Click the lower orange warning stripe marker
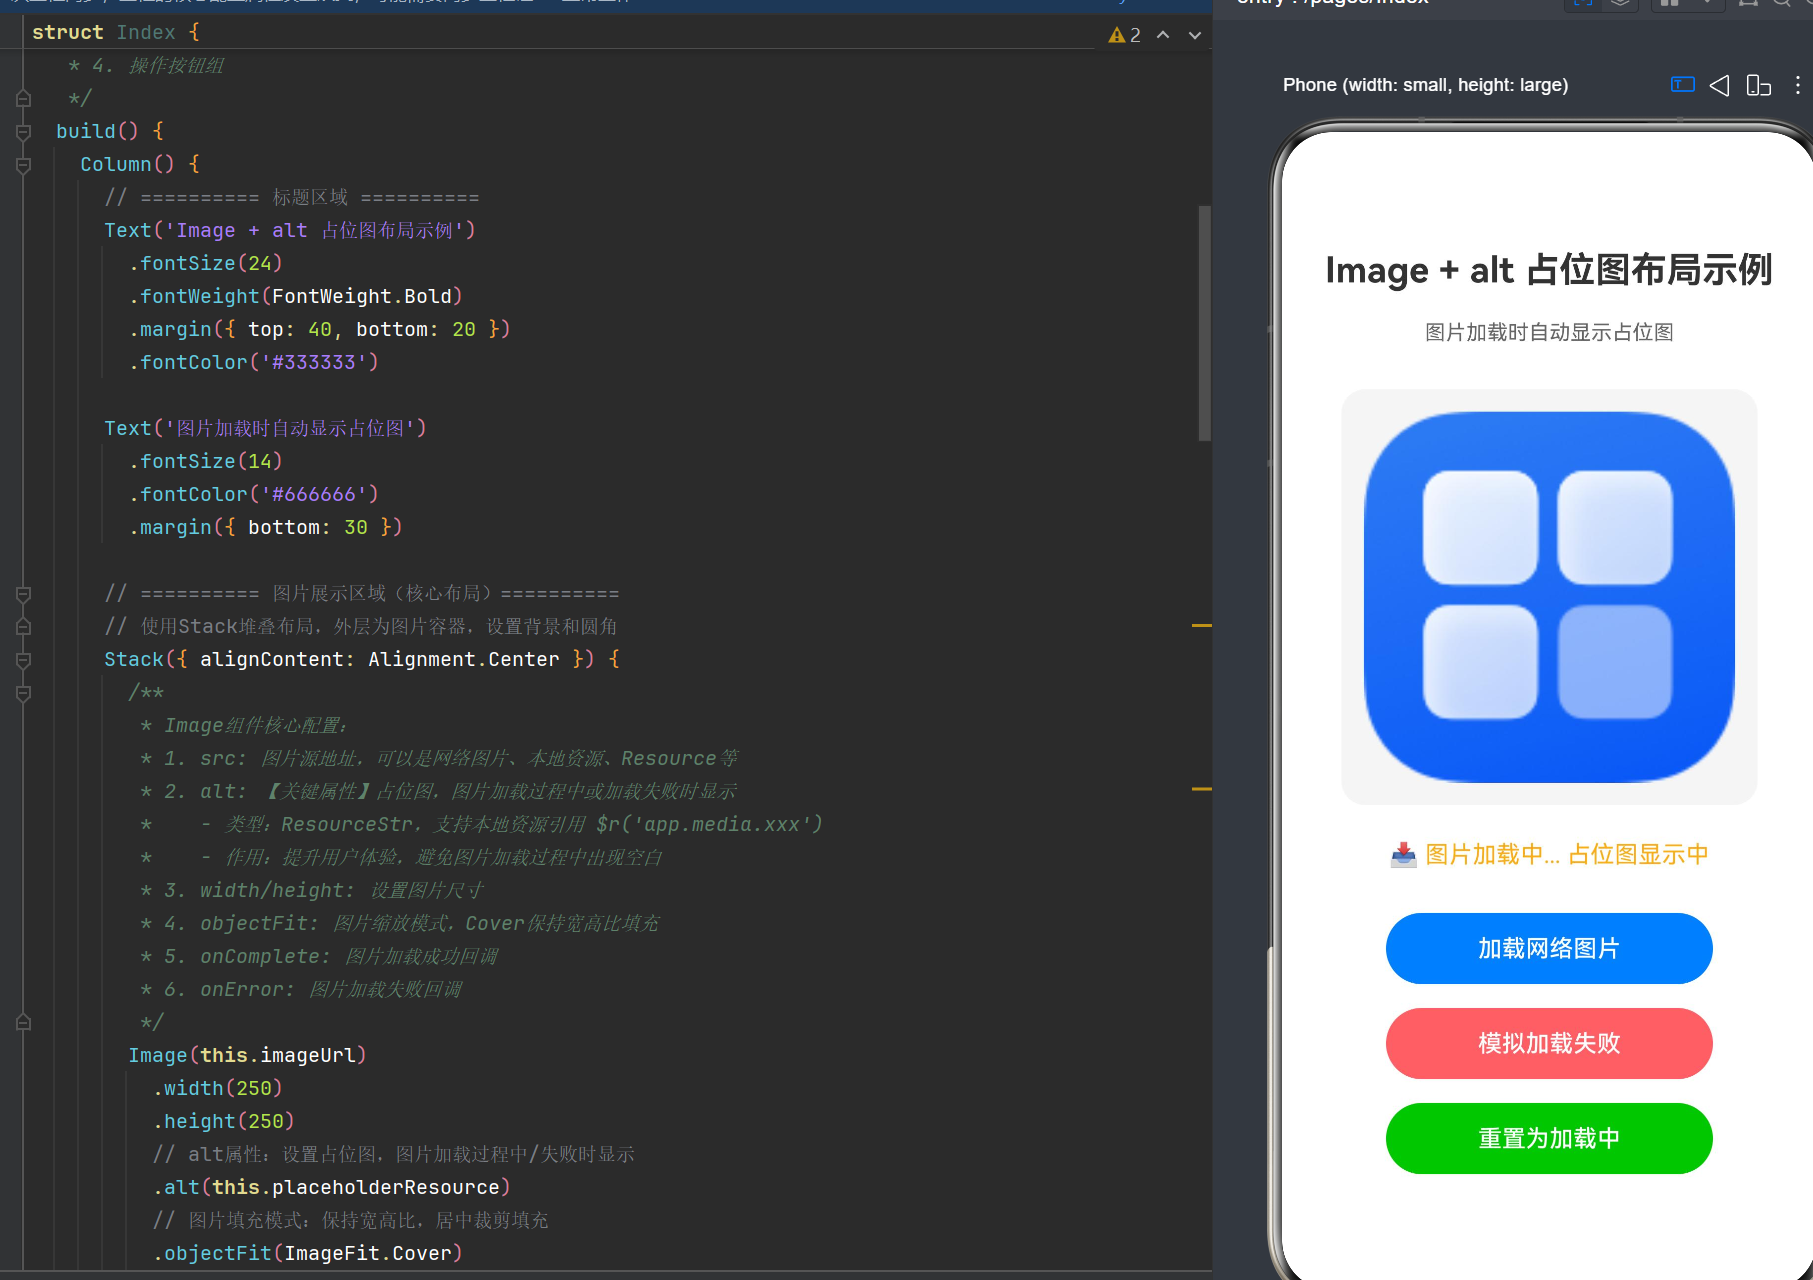The height and width of the screenshot is (1280, 1813). pyautogui.click(x=1201, y=790)
